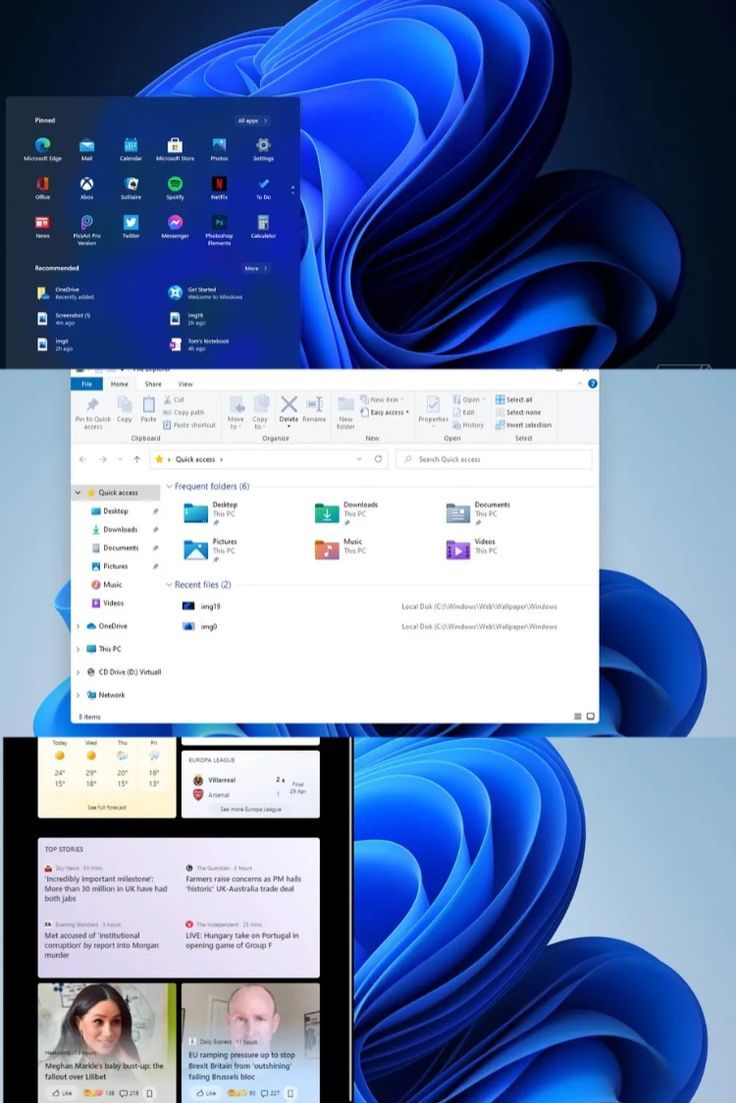Screen dimensions: 736x1103
Task: Click the Up one level arrow
Action: (x=137, y=459)
